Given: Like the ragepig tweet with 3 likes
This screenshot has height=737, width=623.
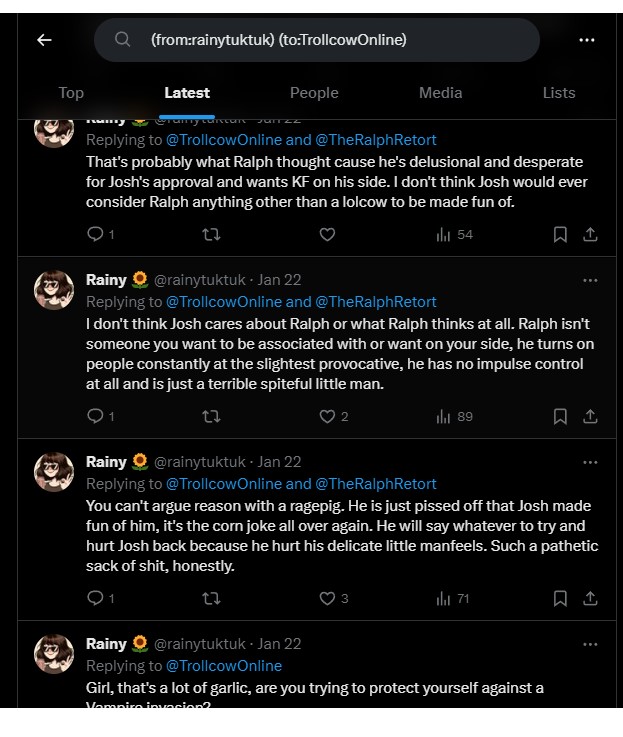Looking at the screenshot, I should point(327,598).
